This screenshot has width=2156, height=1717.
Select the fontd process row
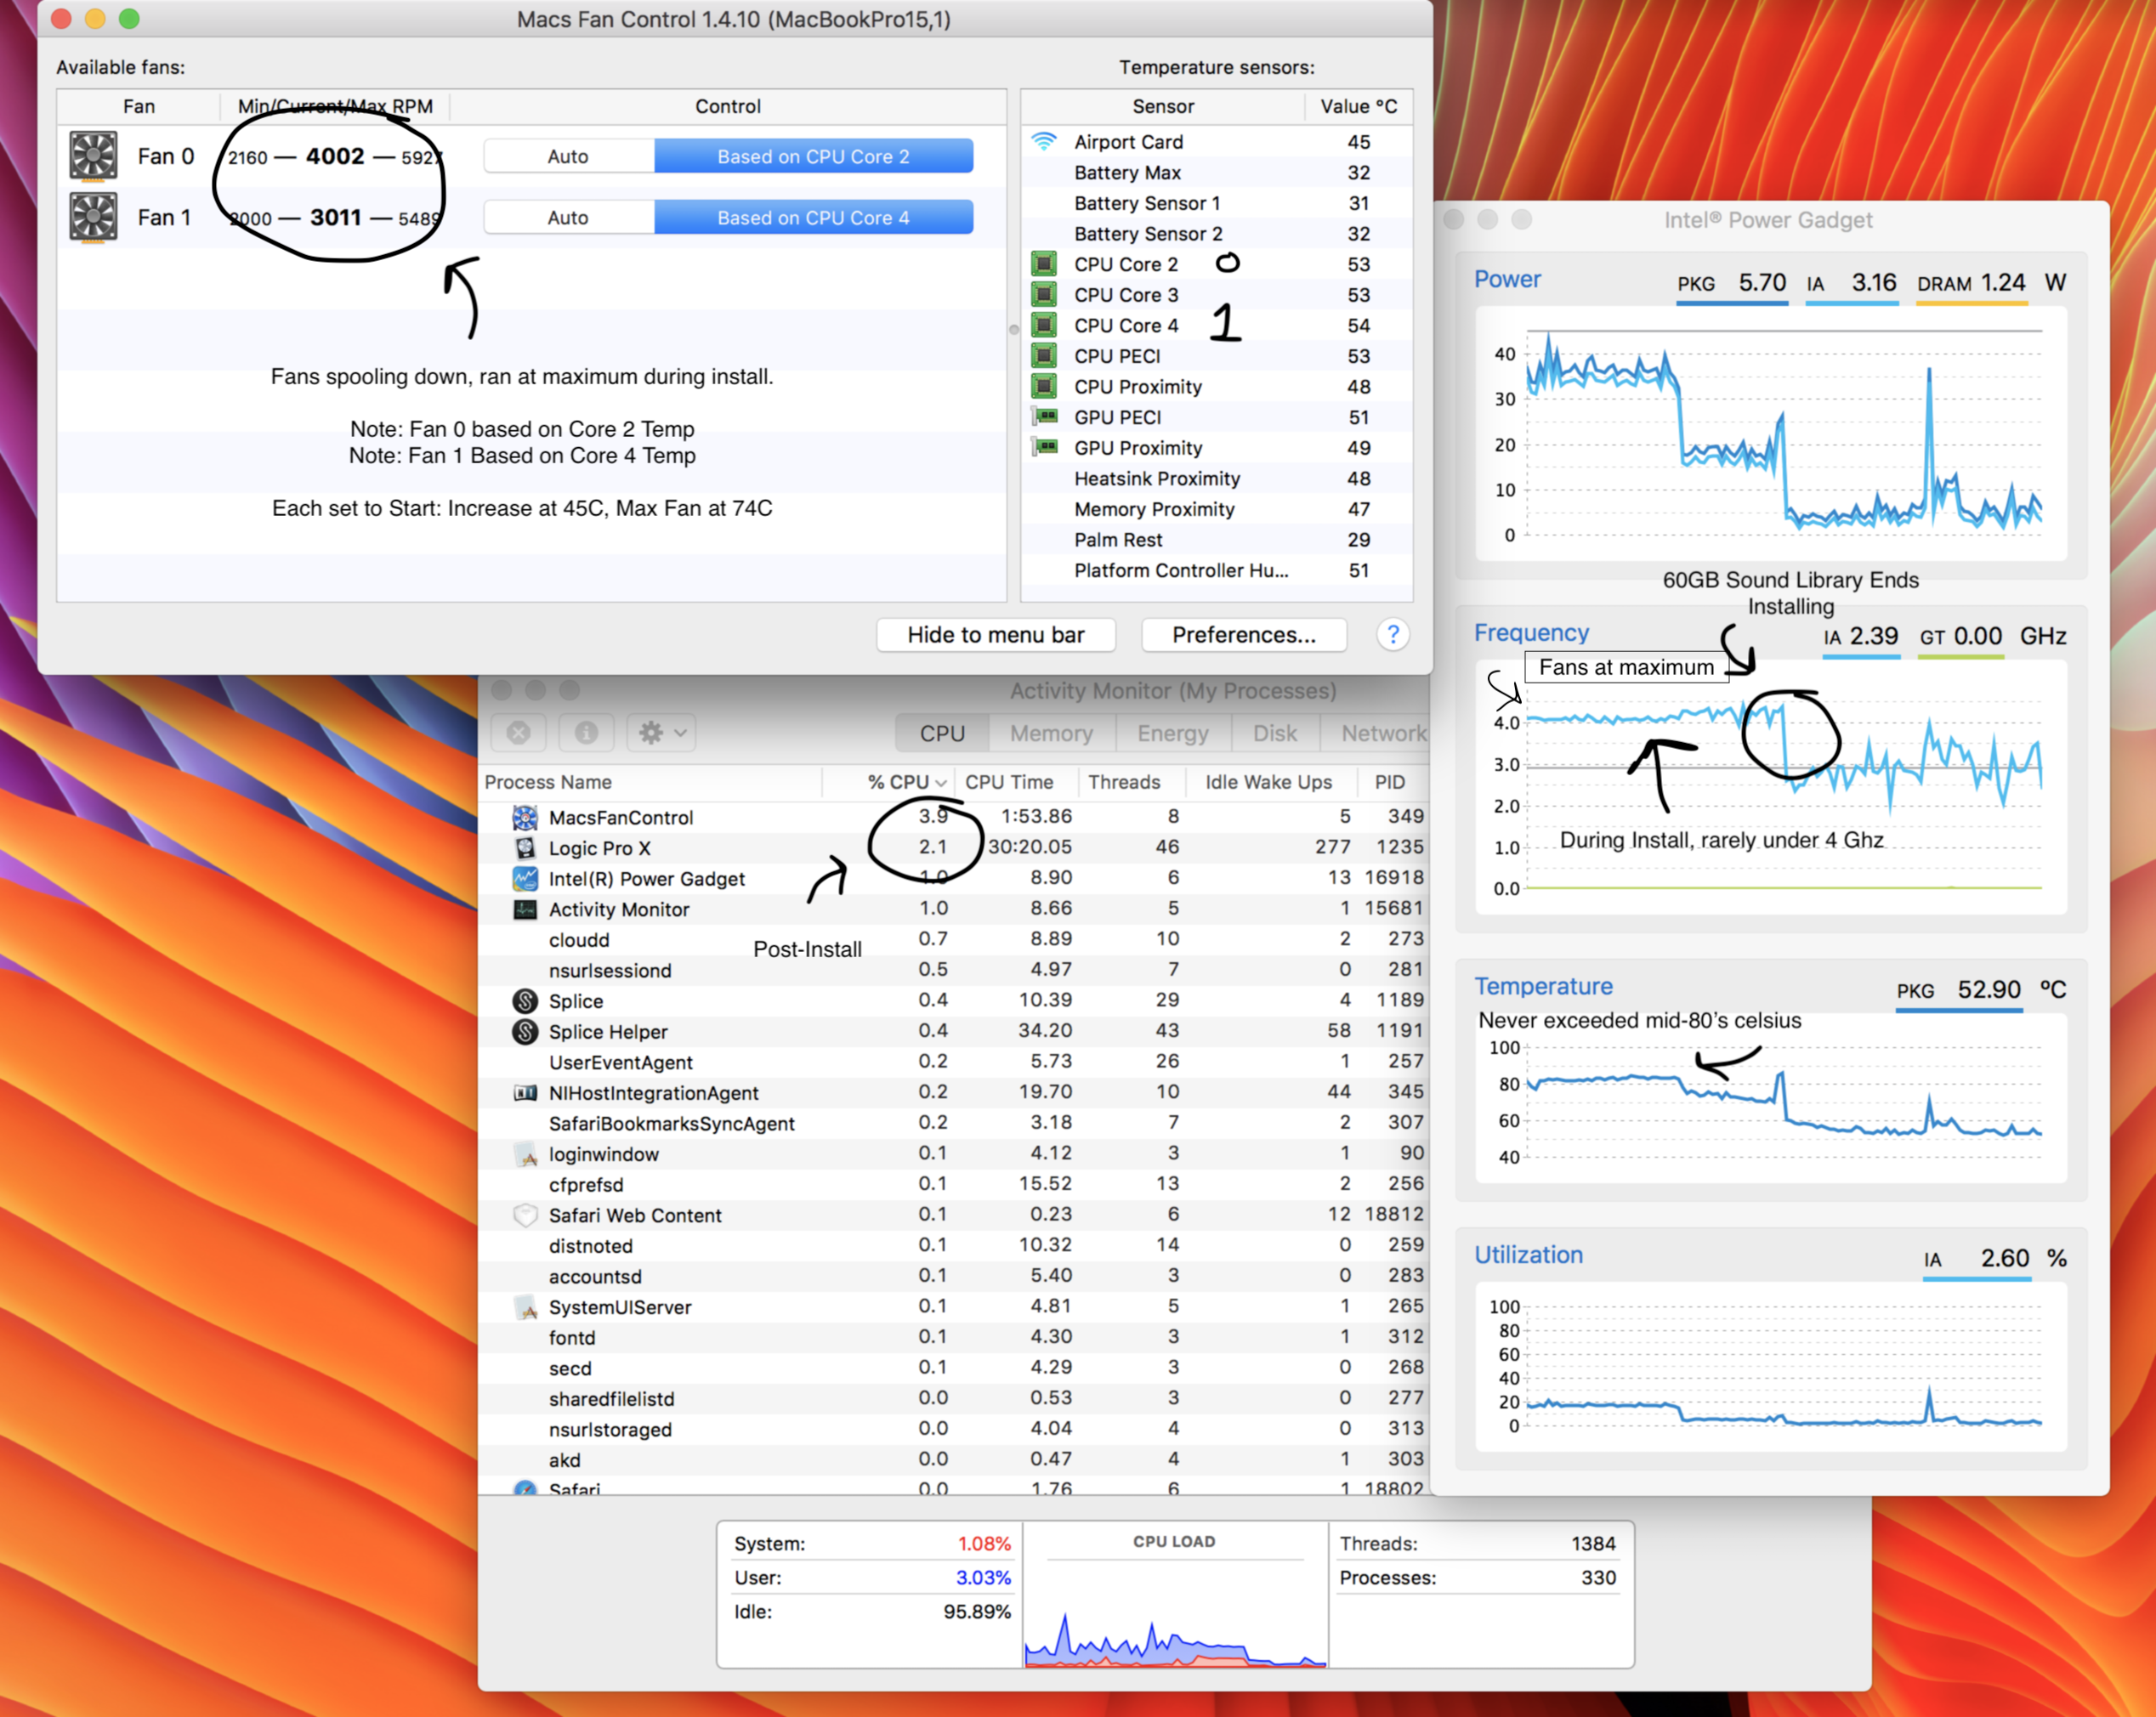point(954,1338)
